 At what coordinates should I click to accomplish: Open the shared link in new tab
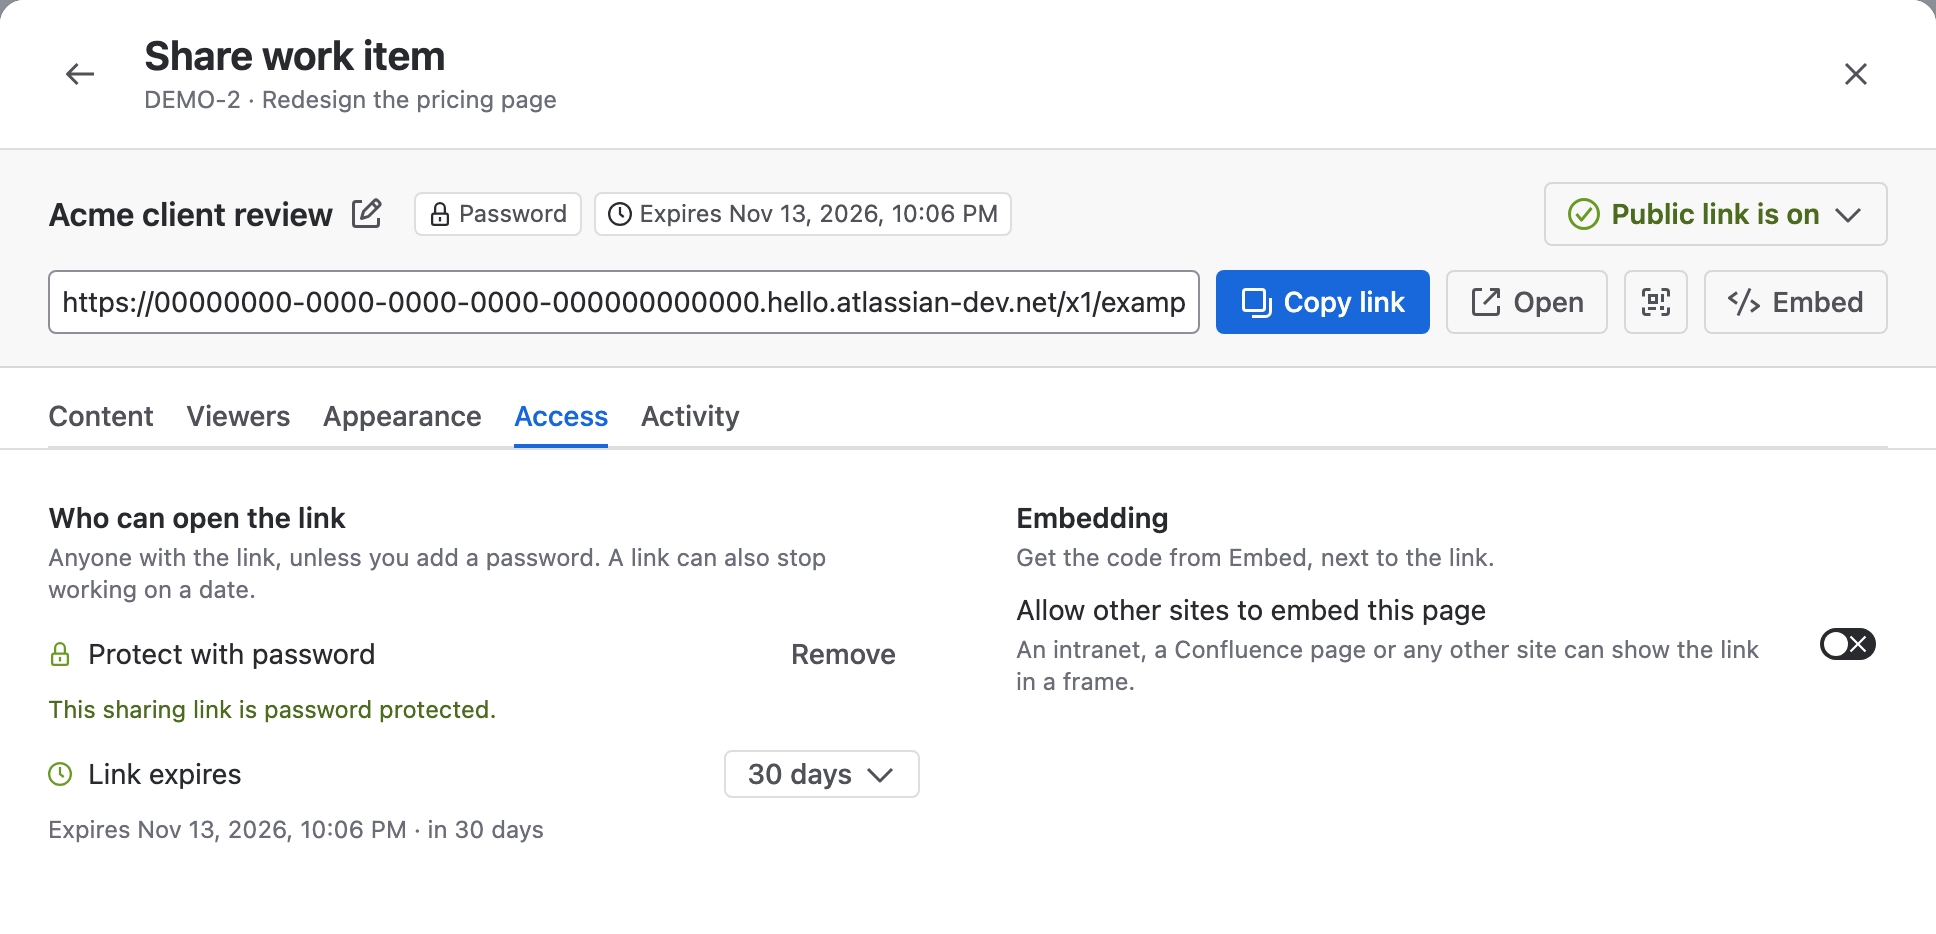pos(1527,302)
